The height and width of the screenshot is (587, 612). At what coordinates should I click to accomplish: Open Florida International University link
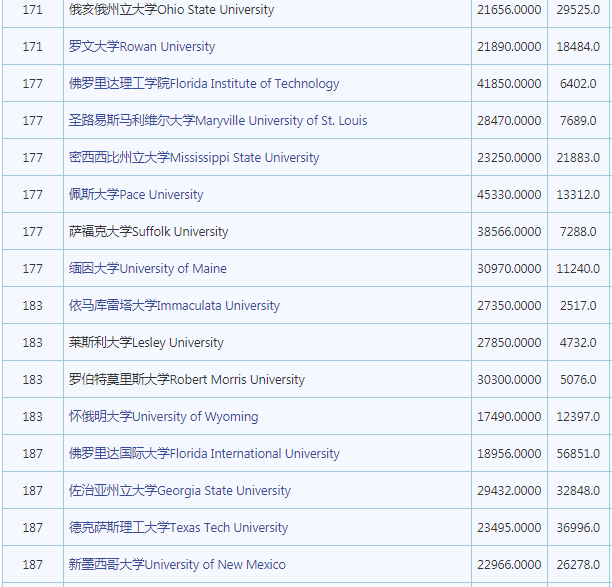coord(204,454)
